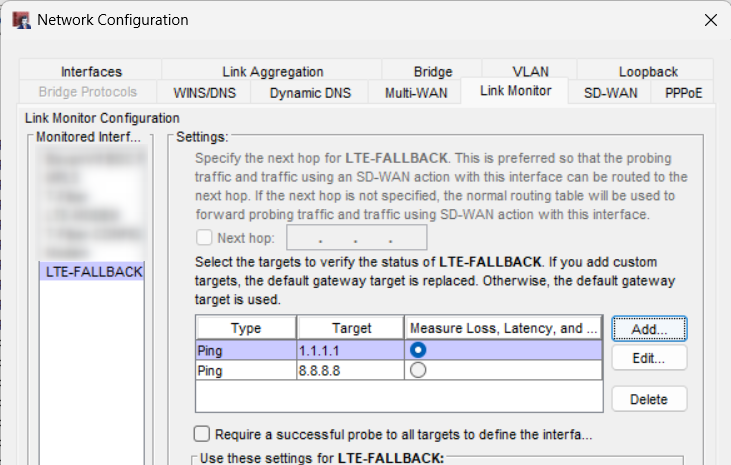
Task: Switch to the Interfaces tab
Action: [91, 71]
